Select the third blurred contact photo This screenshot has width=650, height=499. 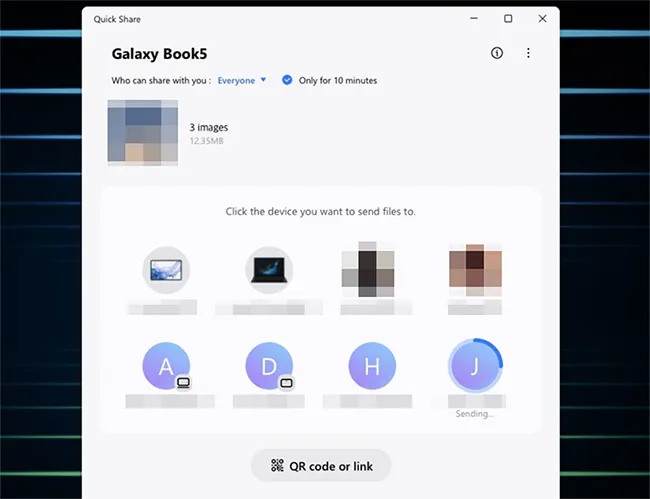372,270
